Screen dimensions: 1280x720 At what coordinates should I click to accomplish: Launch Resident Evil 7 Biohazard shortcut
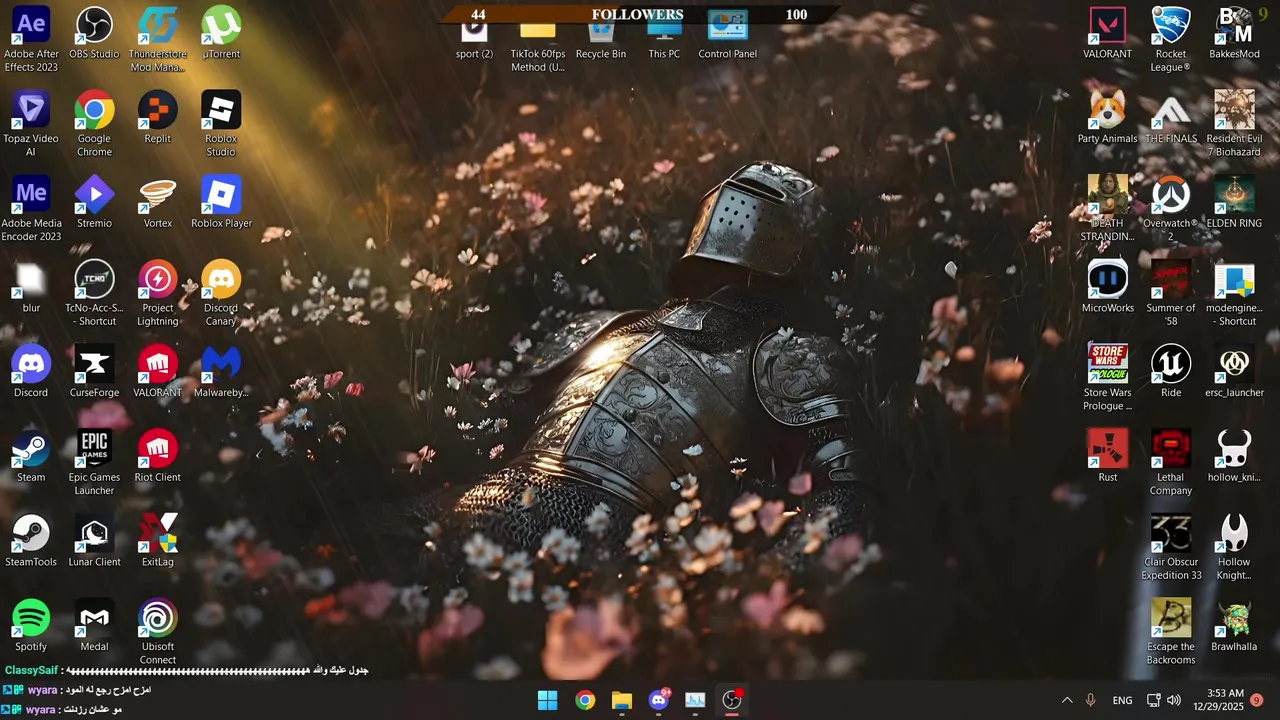(1234, 125)
